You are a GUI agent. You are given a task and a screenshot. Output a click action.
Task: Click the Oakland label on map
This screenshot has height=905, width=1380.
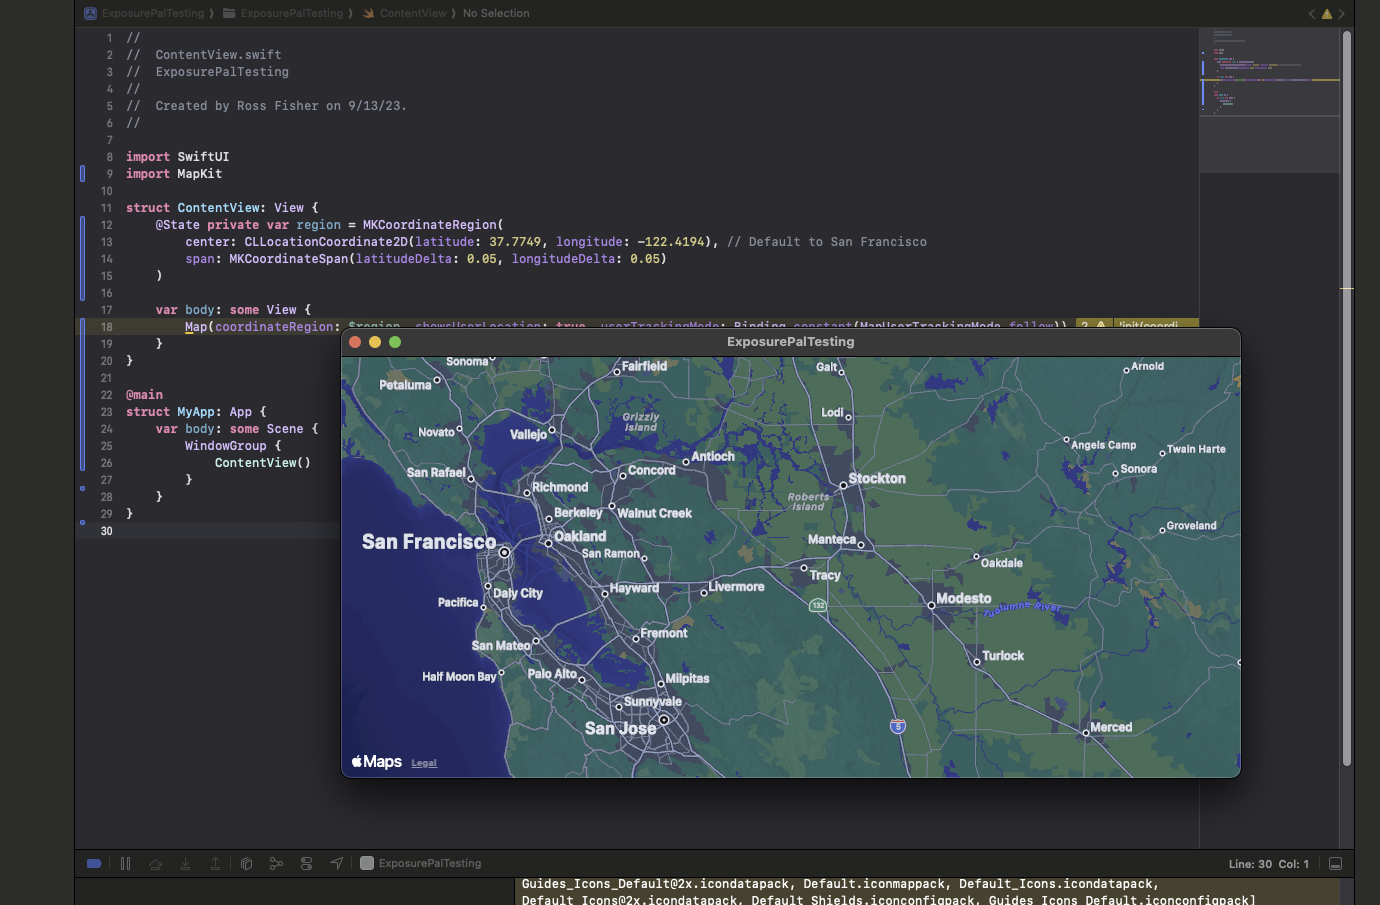[580, 537]
